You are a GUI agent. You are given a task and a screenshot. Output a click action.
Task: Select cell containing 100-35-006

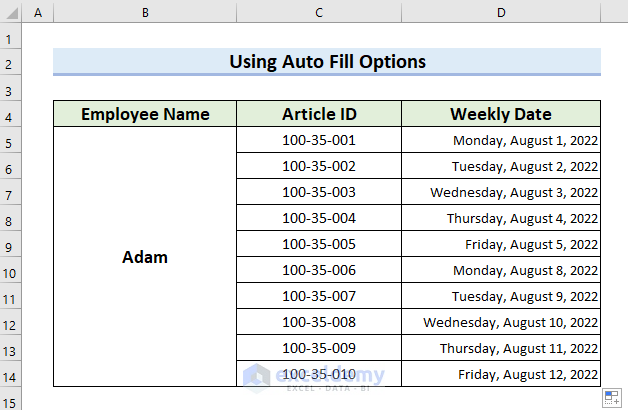pyautogui.click(x=319, y=270)
